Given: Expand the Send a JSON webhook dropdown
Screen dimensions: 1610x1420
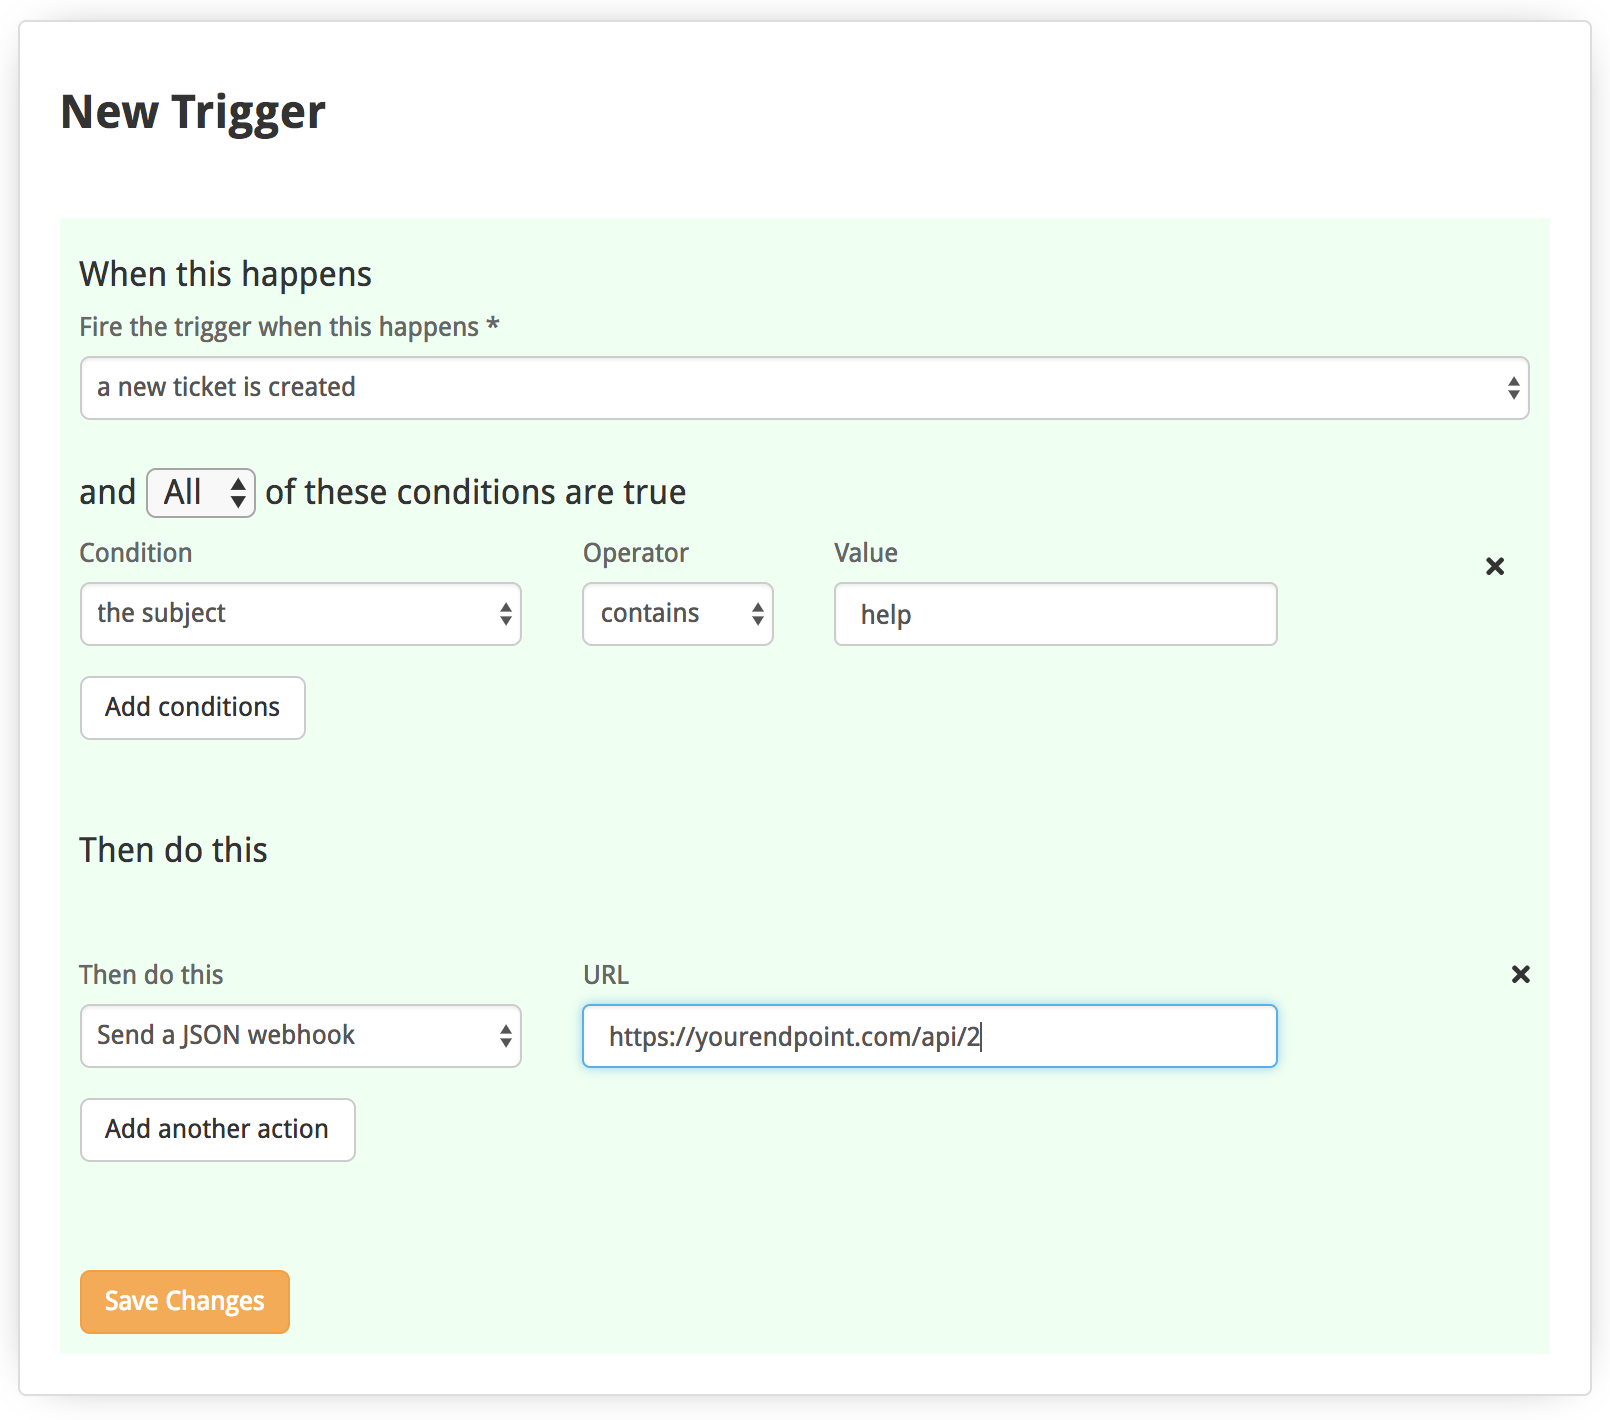Looking at the screenshot, I should pyautogui.click(x=300, y=1036).
